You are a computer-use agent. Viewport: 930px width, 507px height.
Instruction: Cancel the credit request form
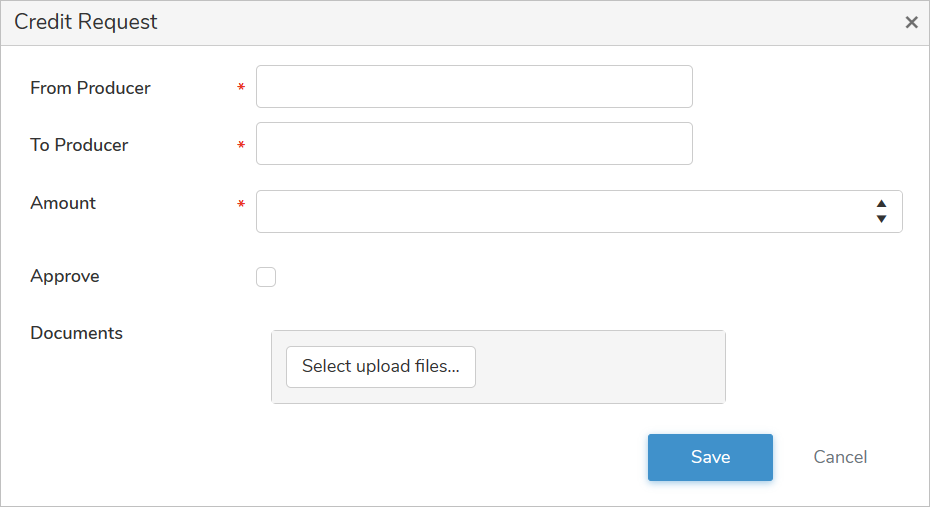(x=840, y=457)
